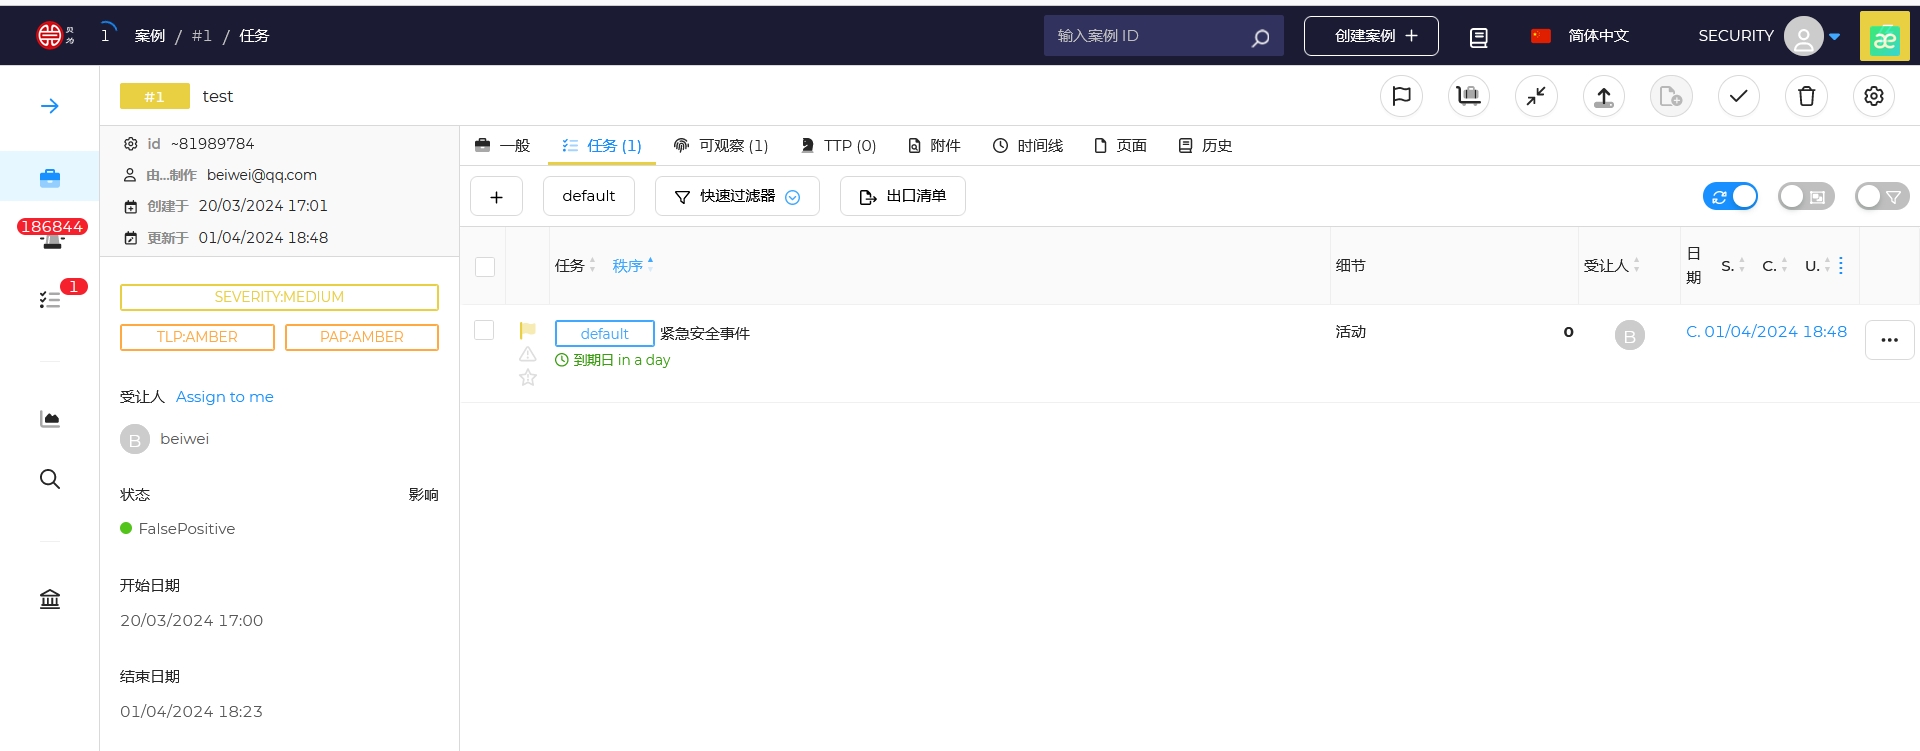The width and height of the screenshot is (1920, 751).
Task: Sort by 秩序 column
Action: (633, 266)
